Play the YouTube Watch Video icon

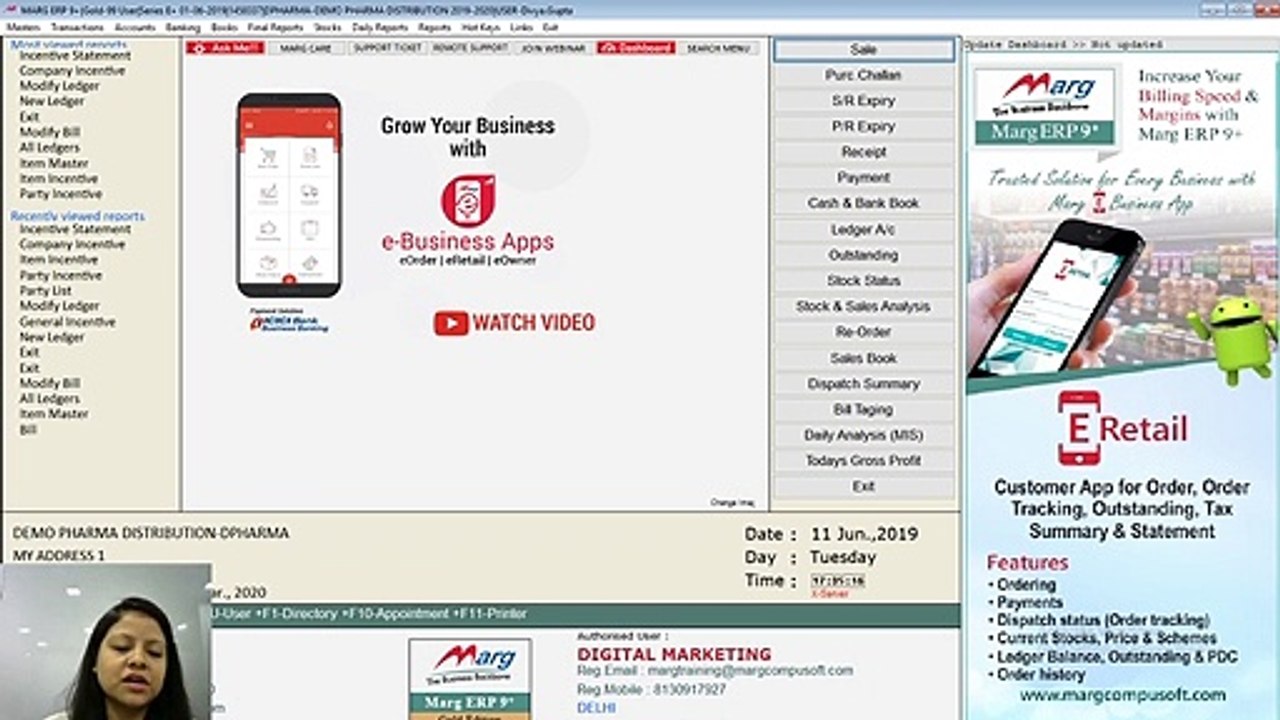pyautogui.click(x=451, y=323)
